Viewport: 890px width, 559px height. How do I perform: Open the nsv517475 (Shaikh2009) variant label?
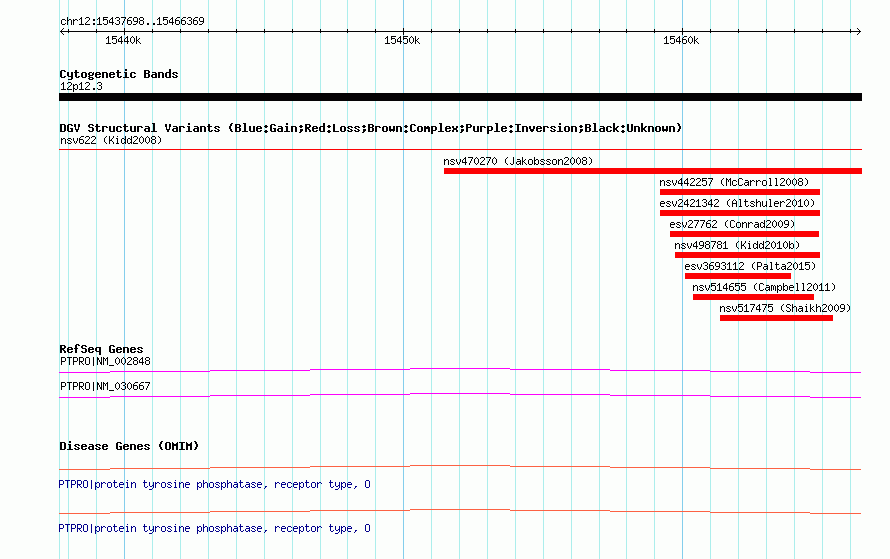tap(785, 308)
